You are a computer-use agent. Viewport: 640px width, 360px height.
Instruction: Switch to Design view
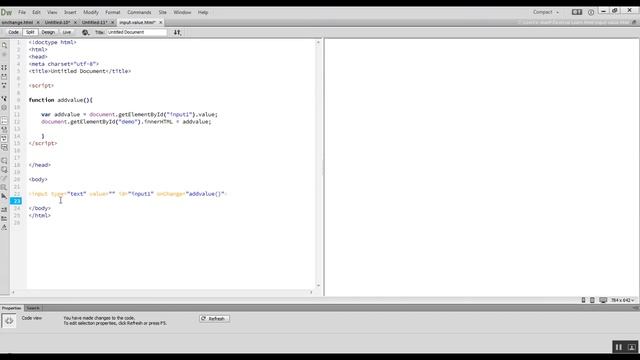(48, 32)
